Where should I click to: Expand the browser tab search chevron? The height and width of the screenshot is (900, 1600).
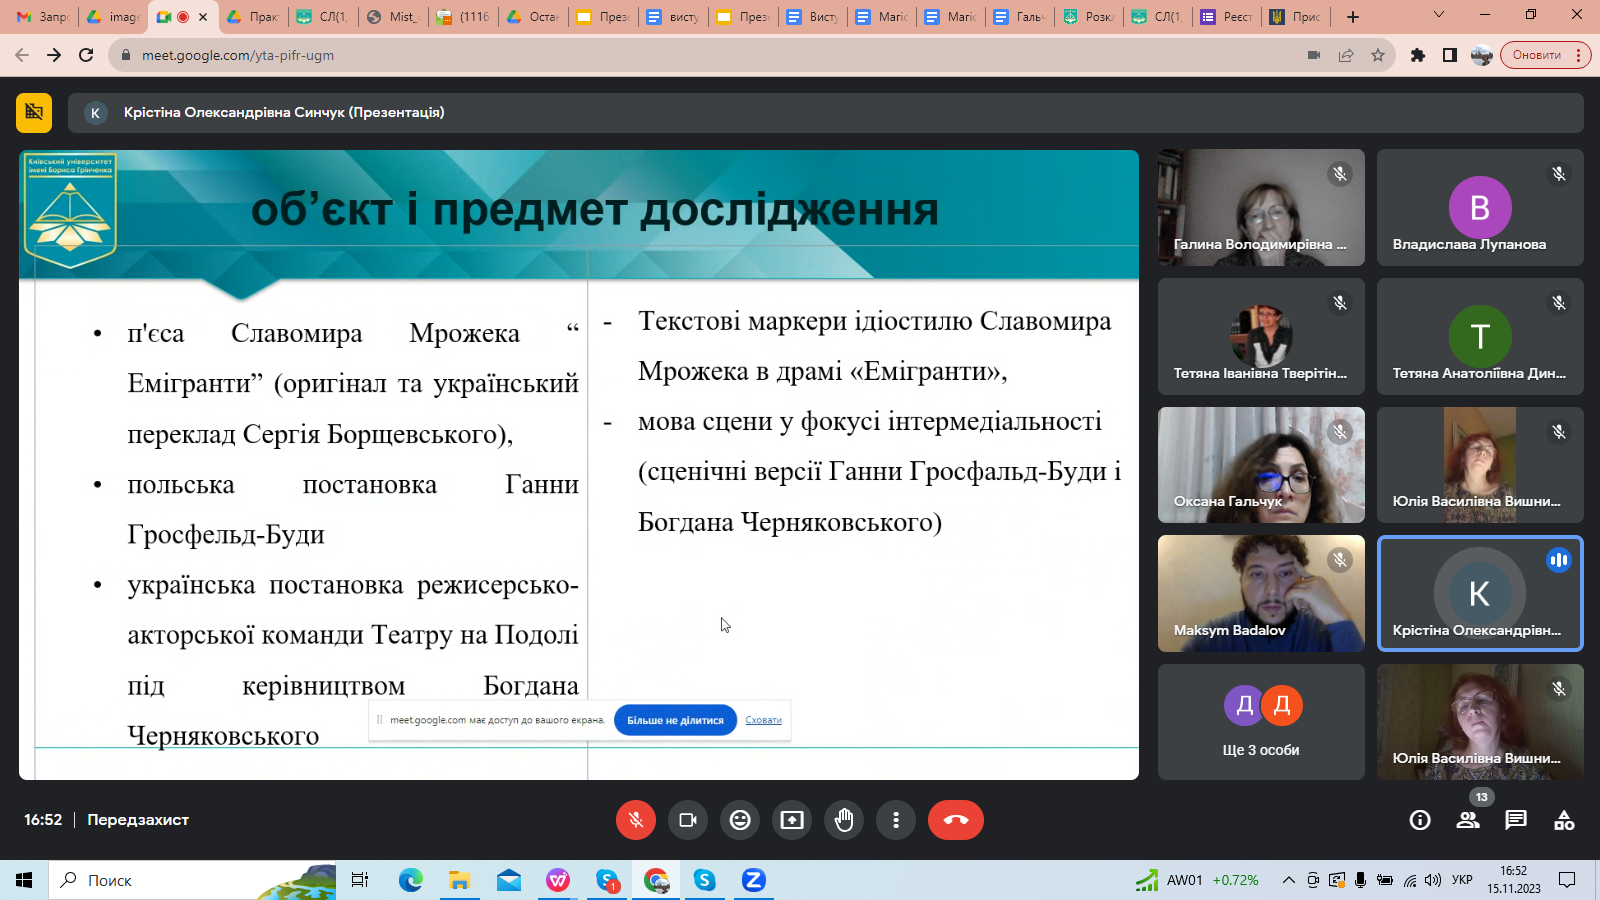point(1439,16)
